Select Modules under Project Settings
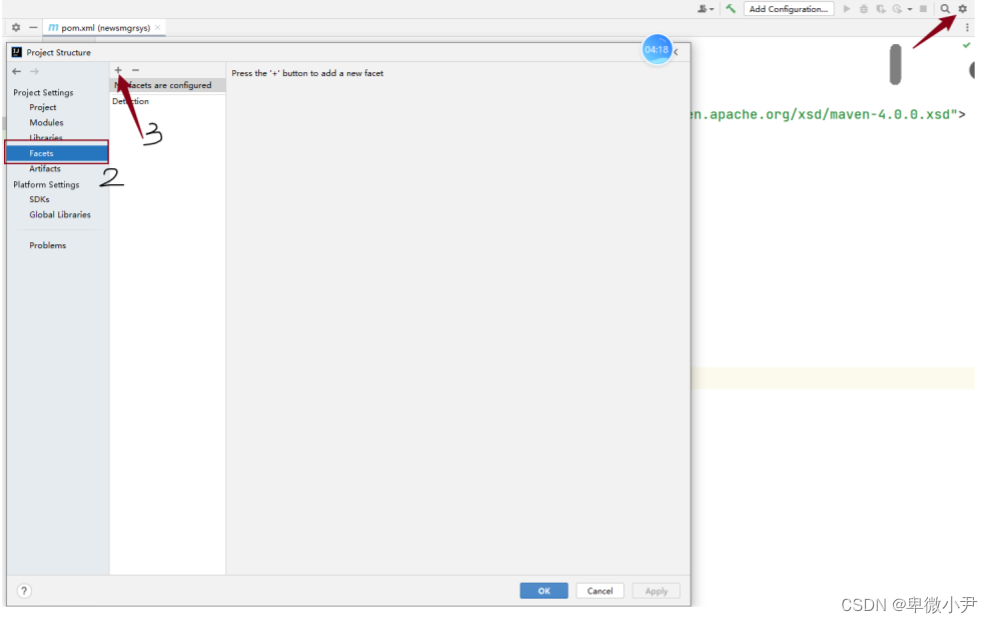The image size is (993, 623). (x=47, y=122)
